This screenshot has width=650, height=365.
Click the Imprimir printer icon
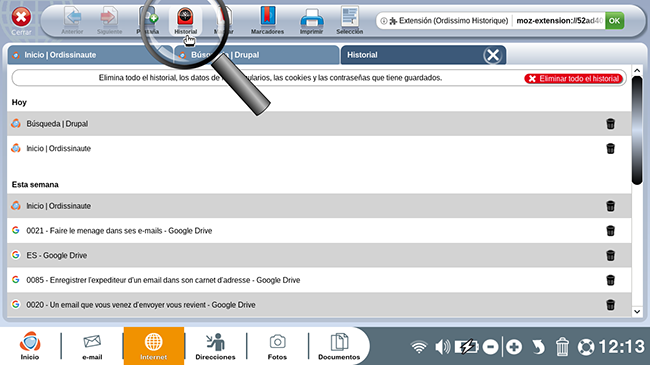[311, 20]
